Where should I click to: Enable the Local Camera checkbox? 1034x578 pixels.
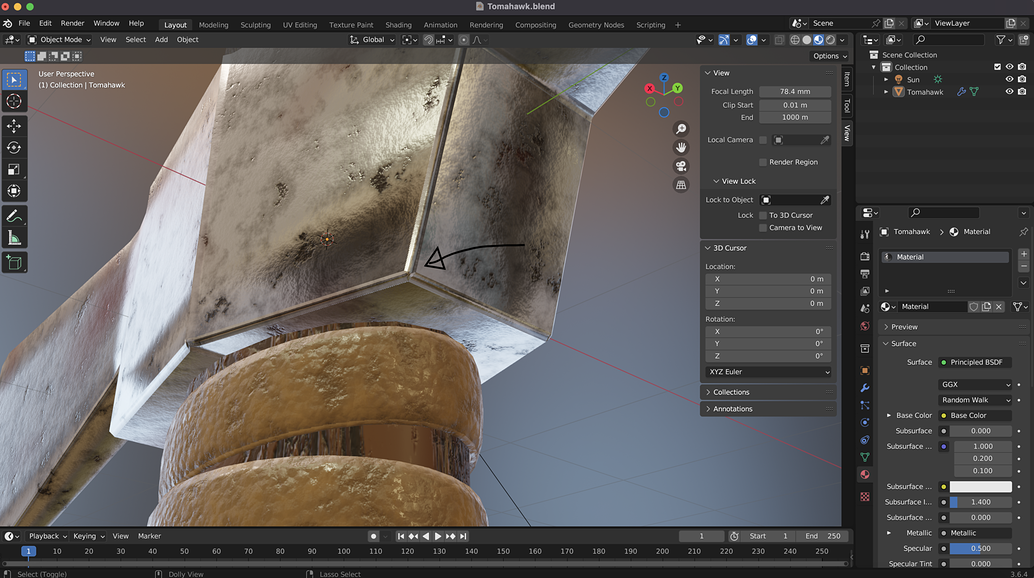pyautogui.click(x=763, y=140)
